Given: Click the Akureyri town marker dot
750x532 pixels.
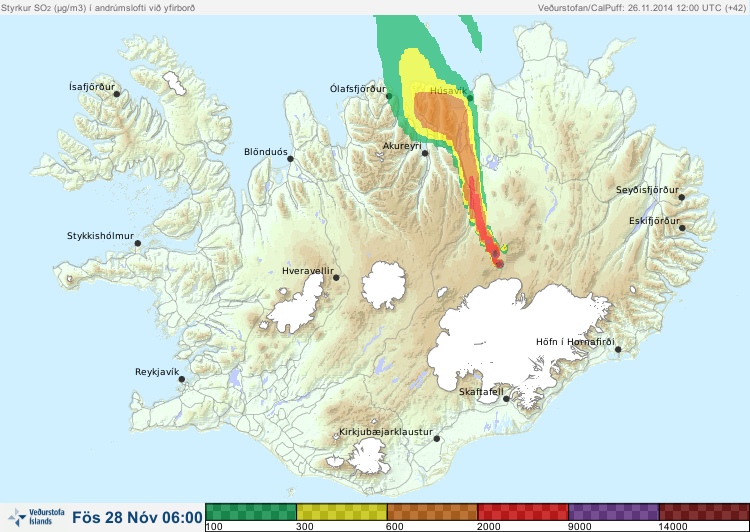Looking at the screenshot, I should click(425, 153).
